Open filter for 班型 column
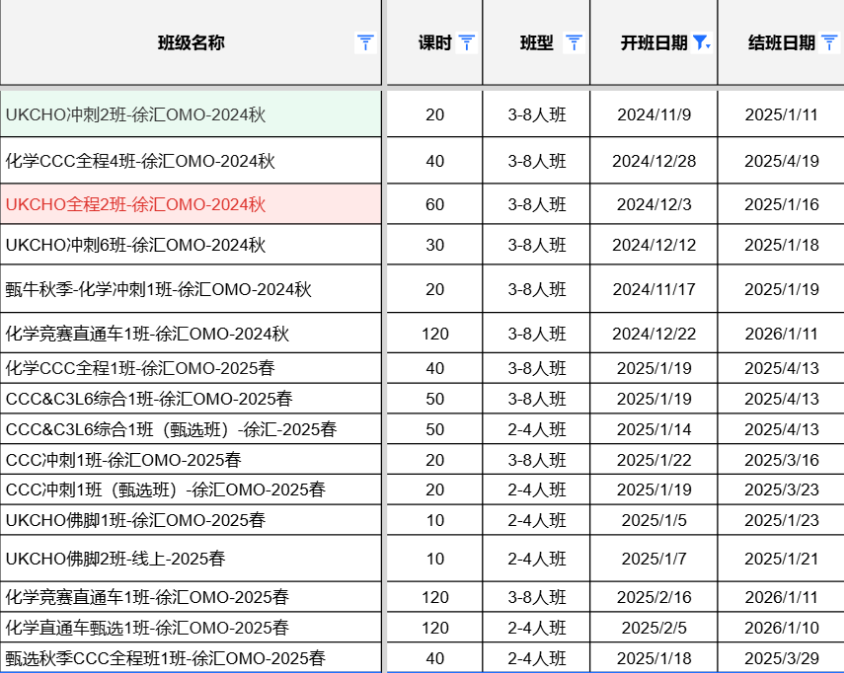Screen dimensions: 844x673 click(x=574, y=43)
